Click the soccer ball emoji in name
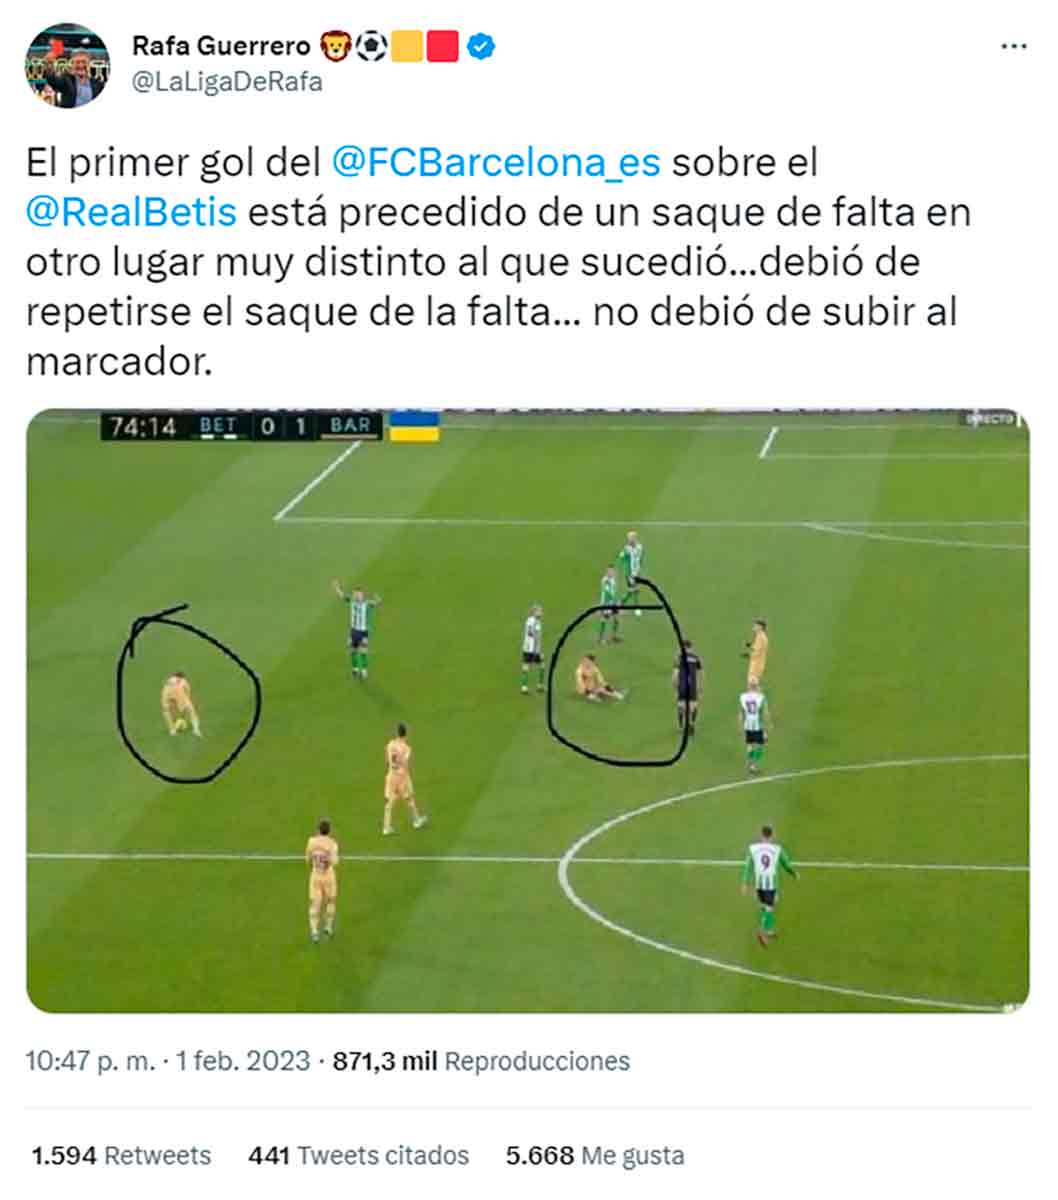 [372, 46]
